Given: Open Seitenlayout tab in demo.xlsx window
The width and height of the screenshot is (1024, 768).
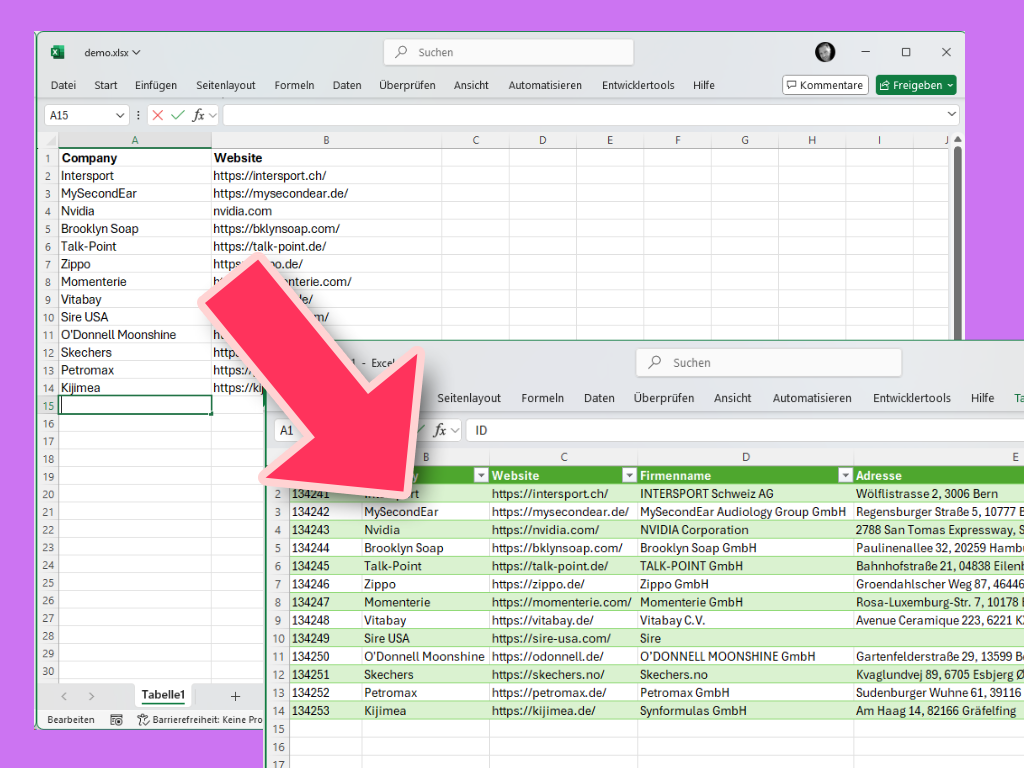Looking at the screenshot, I should click(226, 86).
